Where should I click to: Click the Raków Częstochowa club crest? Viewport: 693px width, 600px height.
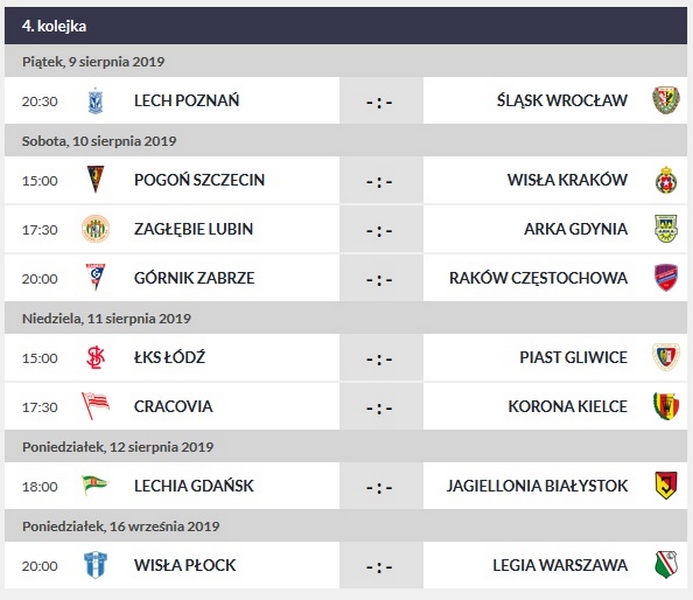(665, 278)
